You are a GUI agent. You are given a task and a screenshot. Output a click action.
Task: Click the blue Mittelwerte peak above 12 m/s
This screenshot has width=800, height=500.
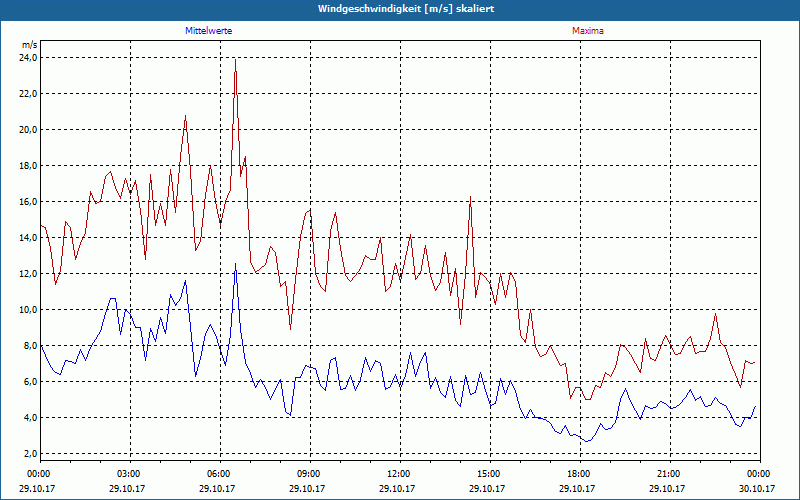coord(235,264)
